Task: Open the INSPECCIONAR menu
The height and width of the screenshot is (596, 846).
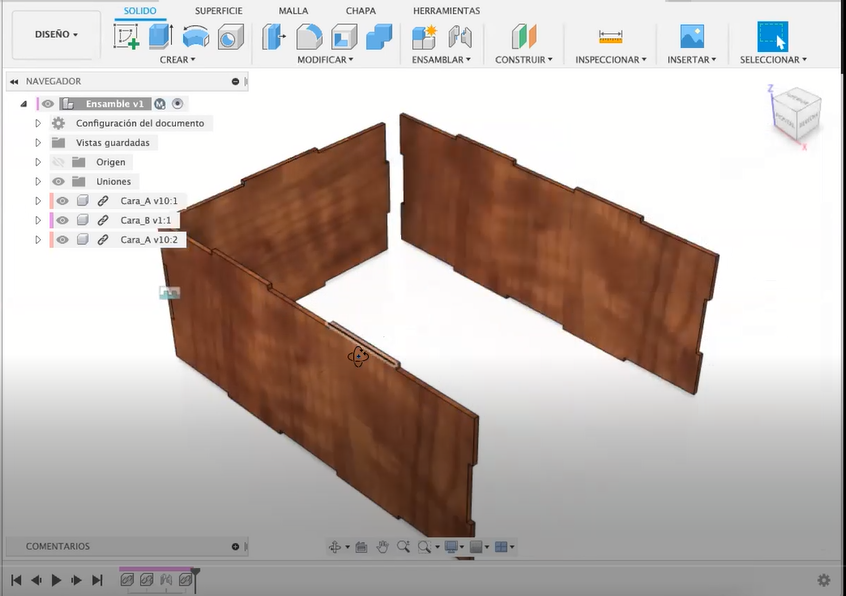Action: [x=611, y=60]
